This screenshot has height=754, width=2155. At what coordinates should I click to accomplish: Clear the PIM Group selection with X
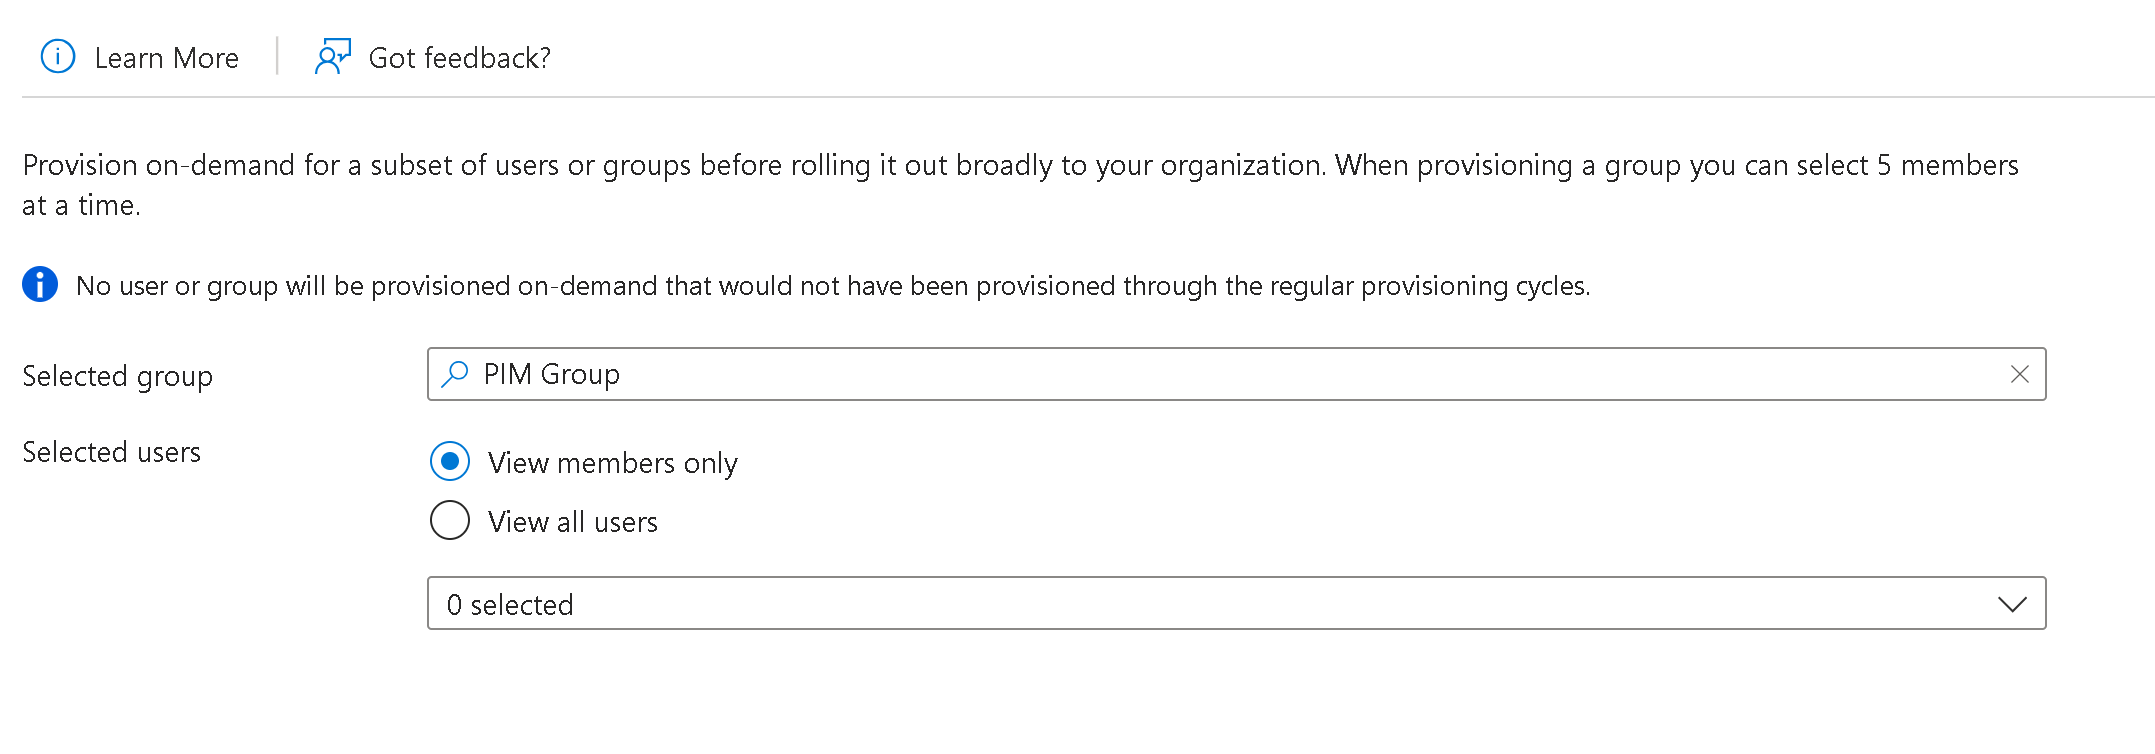pyautogui.click(x=2019, y=374)
